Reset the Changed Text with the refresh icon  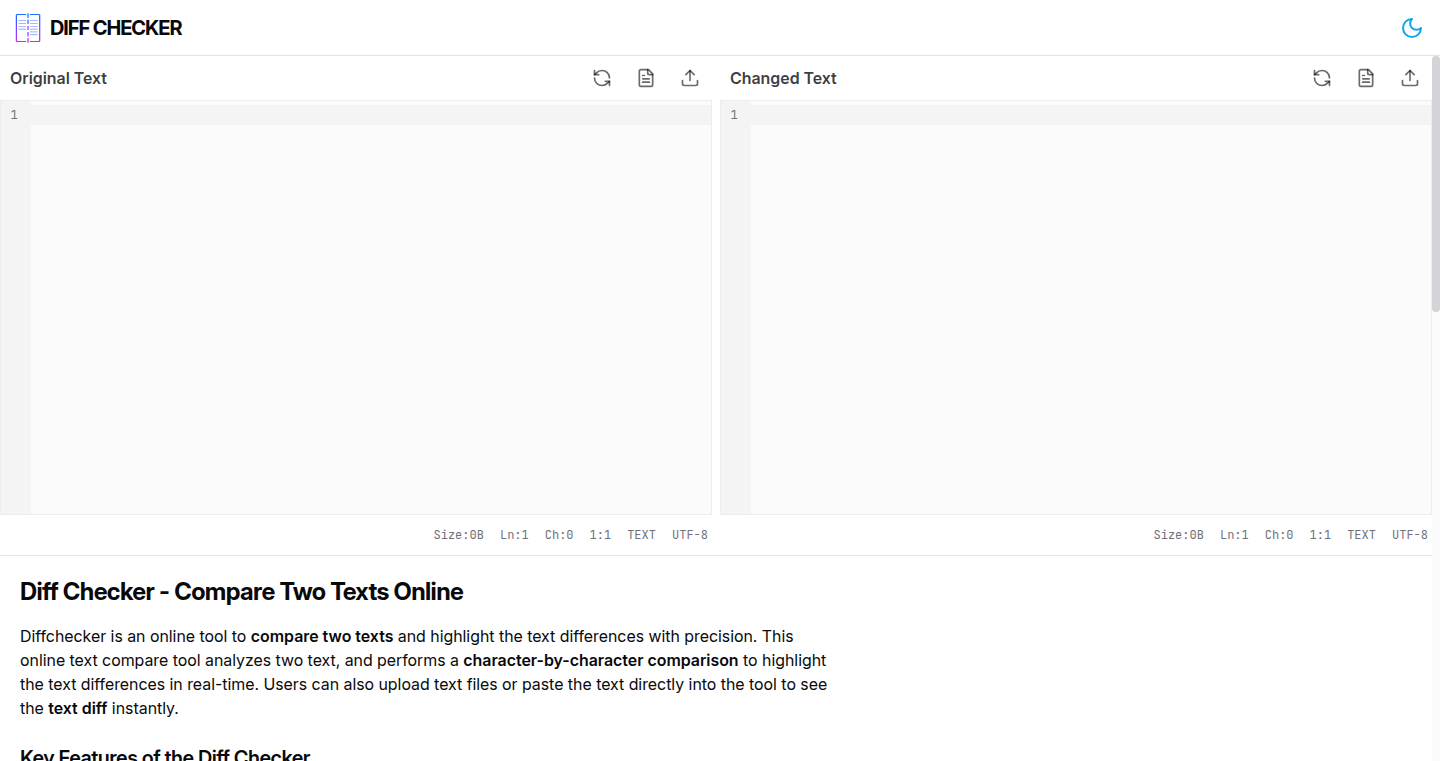point(1322,78)
